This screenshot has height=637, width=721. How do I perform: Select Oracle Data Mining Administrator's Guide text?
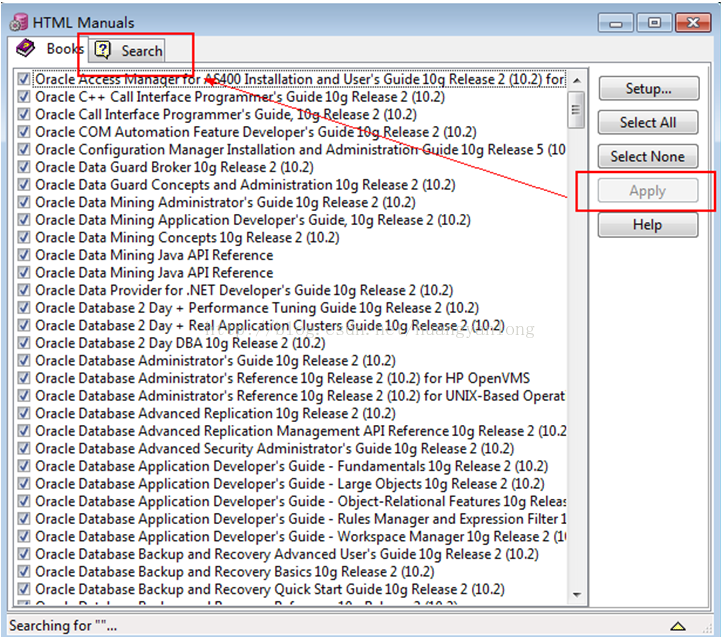(225, 202)
